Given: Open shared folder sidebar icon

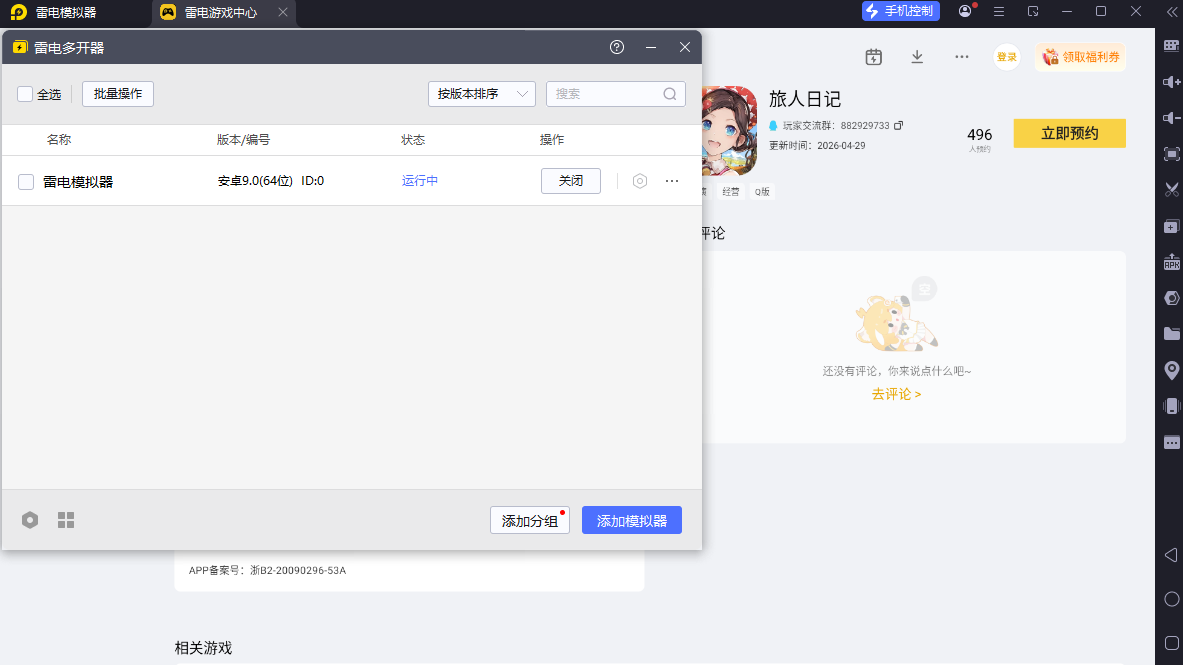Looking at the screenshot, I should (1171, 334).
